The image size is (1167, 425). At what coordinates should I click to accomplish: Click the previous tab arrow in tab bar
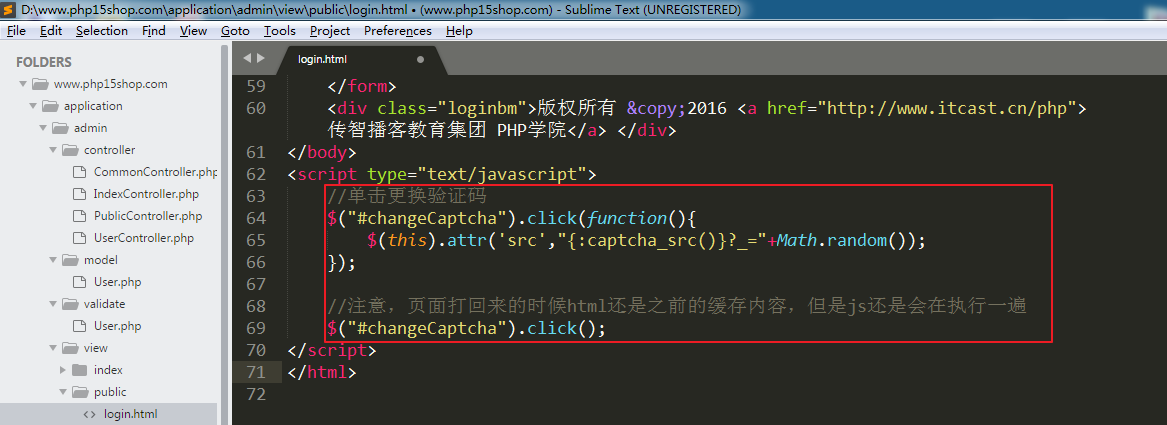[x=247, y=59]
